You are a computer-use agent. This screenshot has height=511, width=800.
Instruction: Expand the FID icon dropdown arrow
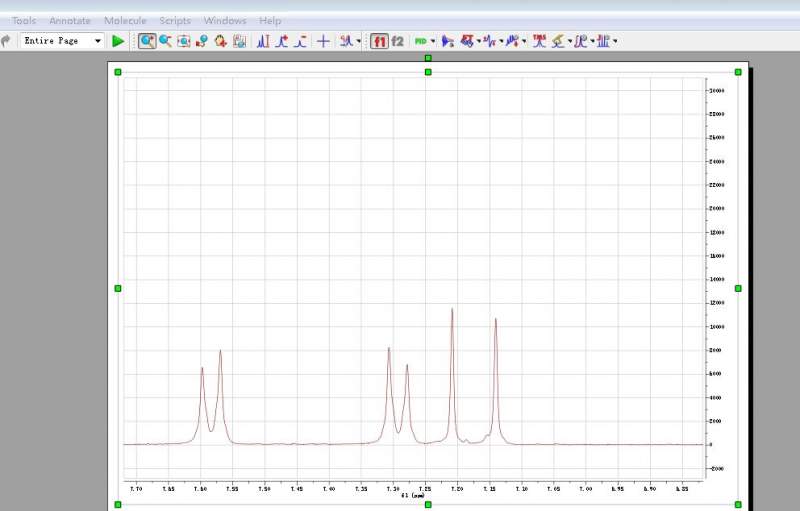pyautogui.click(x=433, y=41)
